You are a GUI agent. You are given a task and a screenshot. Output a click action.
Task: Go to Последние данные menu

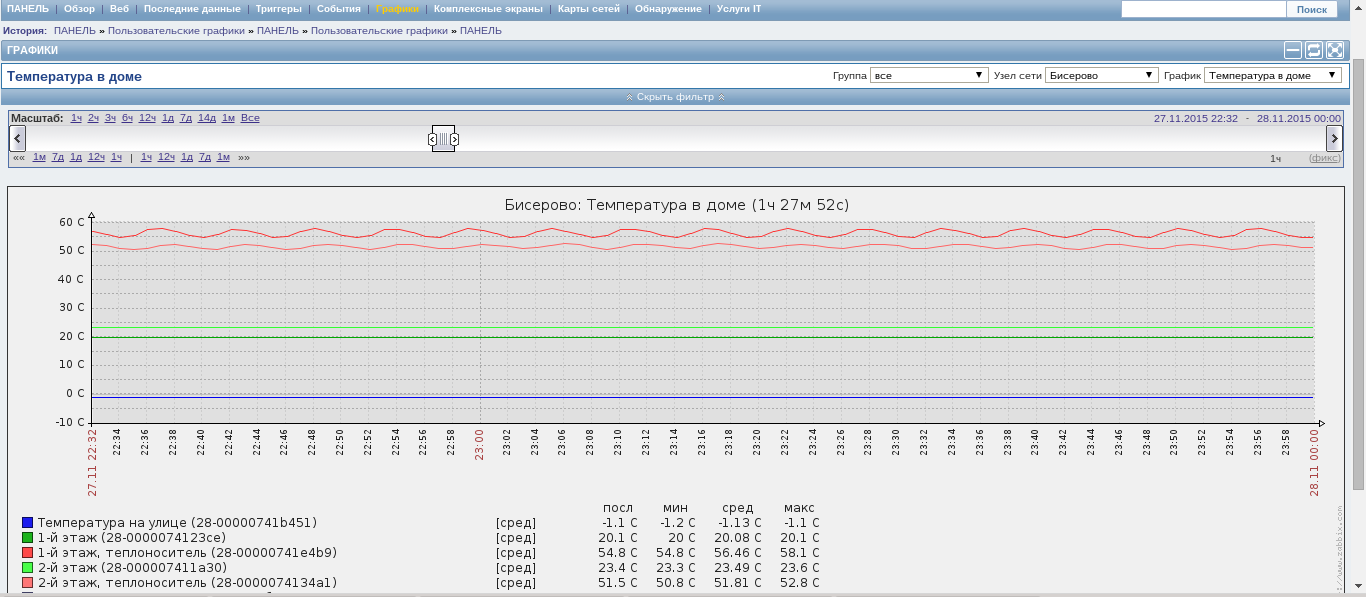192,9
